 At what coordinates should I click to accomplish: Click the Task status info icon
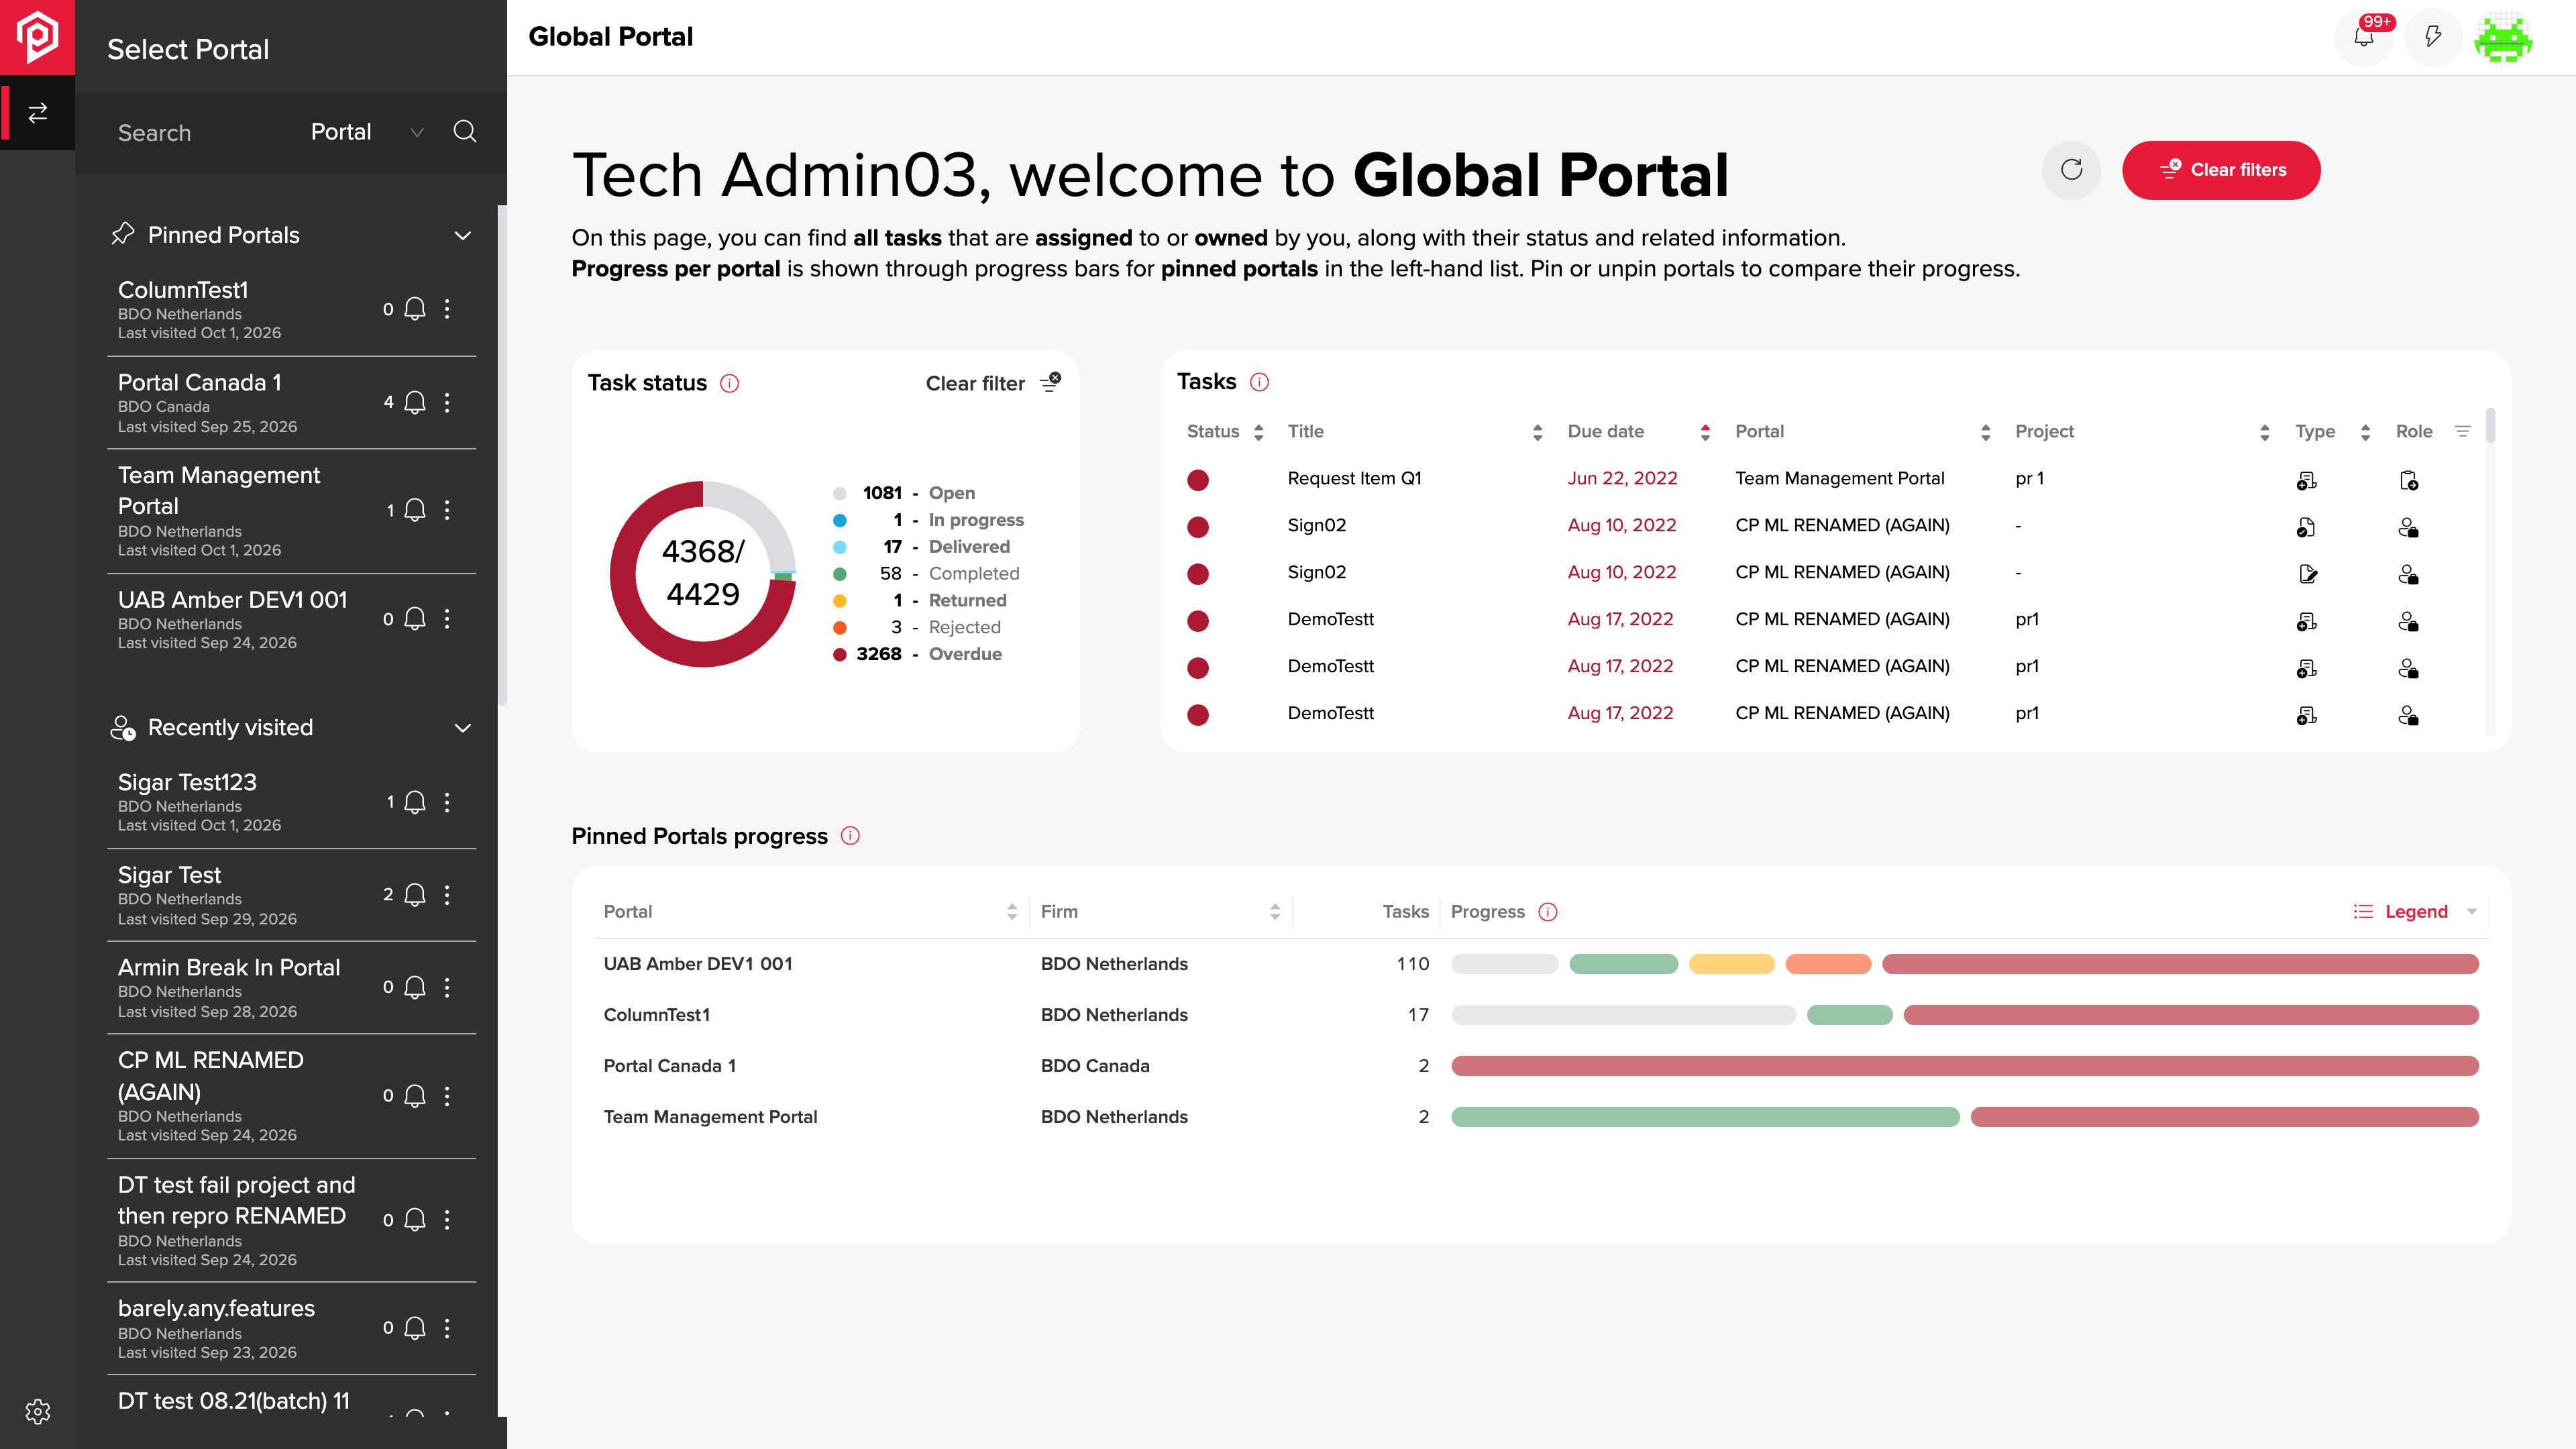(x=730, y=383)
